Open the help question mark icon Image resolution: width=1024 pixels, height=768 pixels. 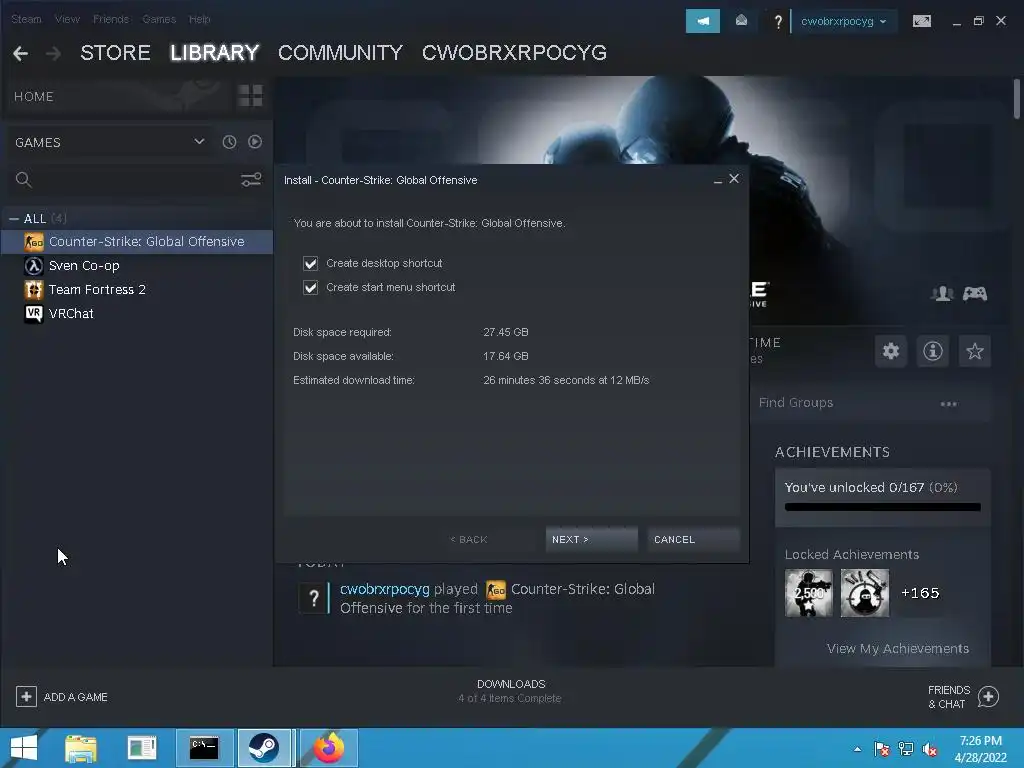tap(777, 22)
